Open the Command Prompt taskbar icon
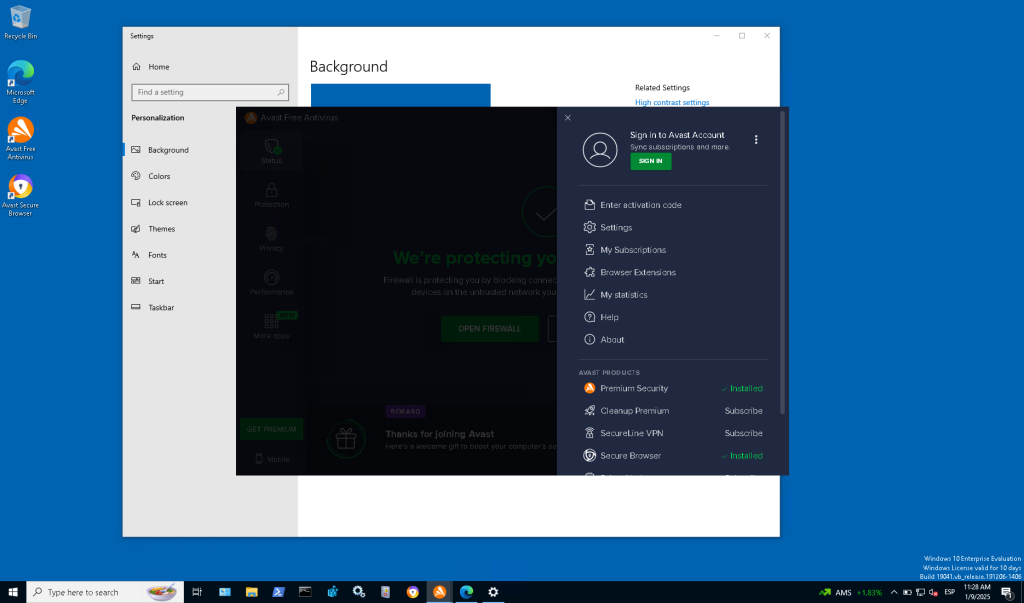1024x603 pixels. [305, 592]
